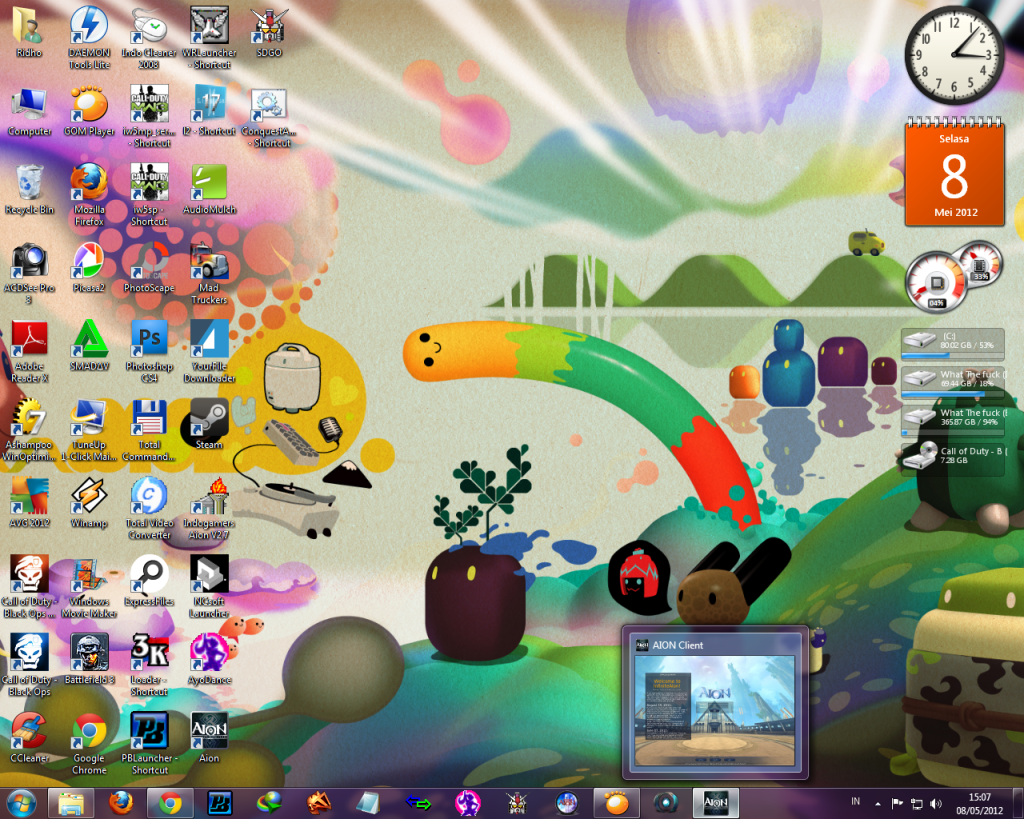Select the Total Commander desktop icon
1024x819 pixels.
(x=149, y=430)
